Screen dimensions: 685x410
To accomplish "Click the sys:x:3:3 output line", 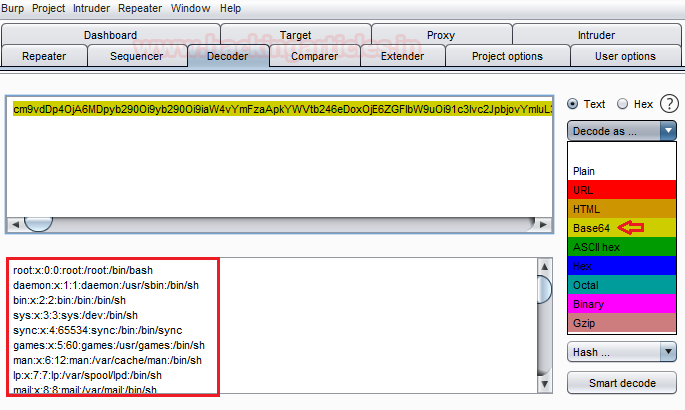I will pyautogui.click(x=75, y=315).
